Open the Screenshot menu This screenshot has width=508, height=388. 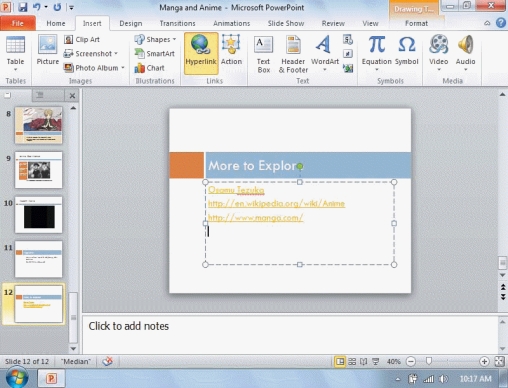point(91,53)
